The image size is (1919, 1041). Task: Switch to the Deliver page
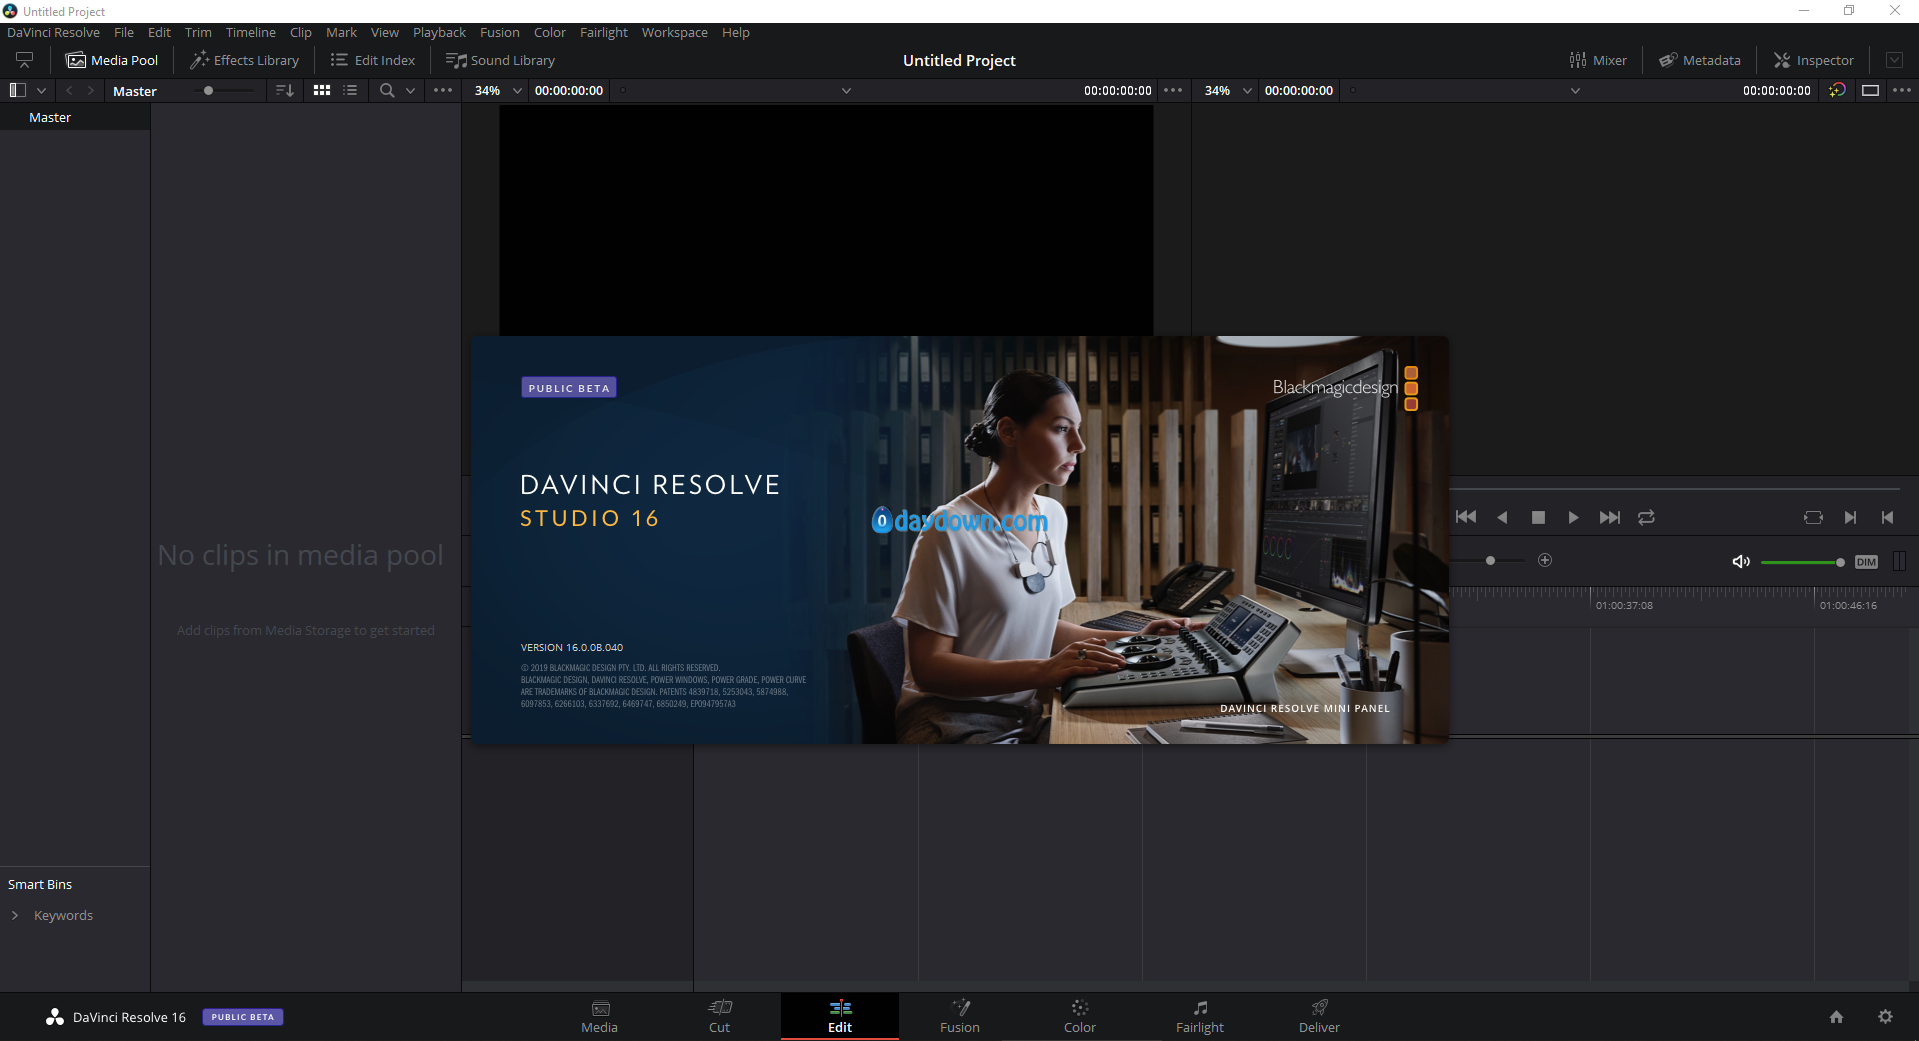pos(1318,1016)
